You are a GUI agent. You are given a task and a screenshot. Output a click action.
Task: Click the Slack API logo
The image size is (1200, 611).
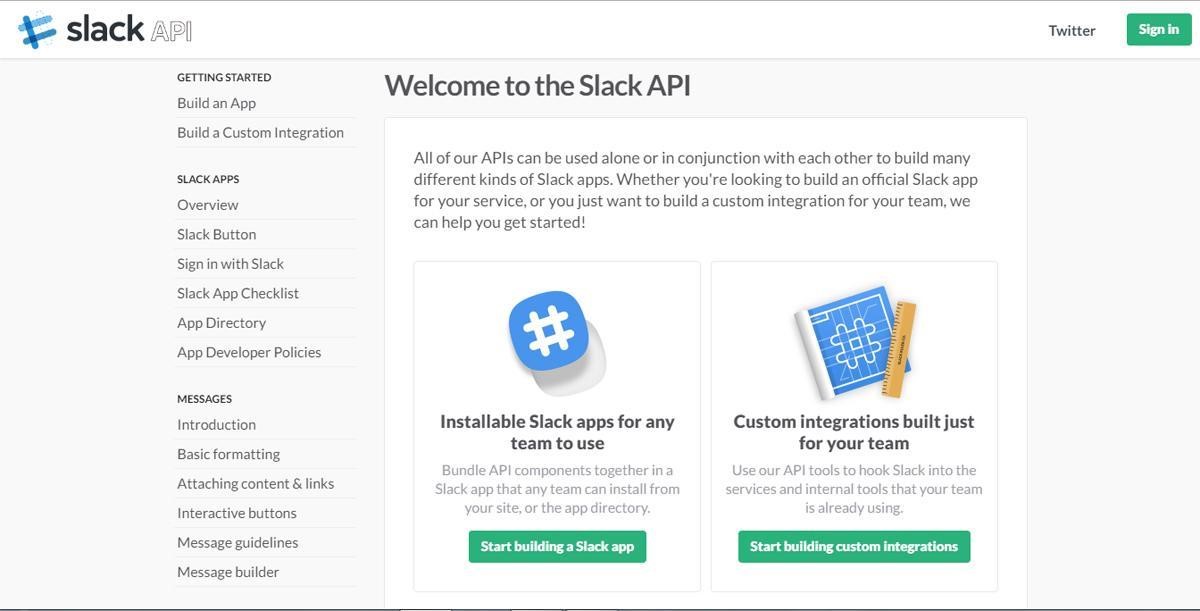[105, 30]
